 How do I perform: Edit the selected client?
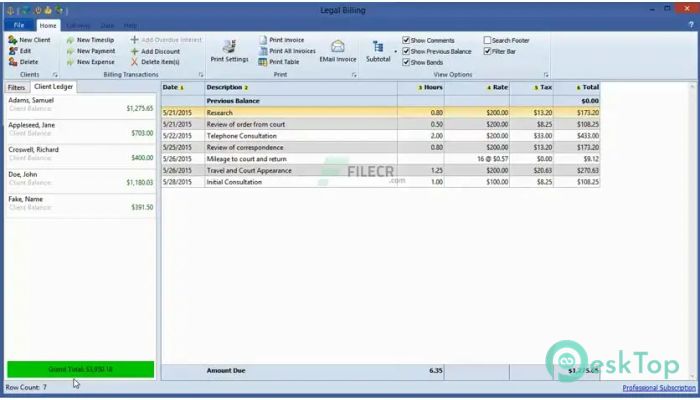20,51
